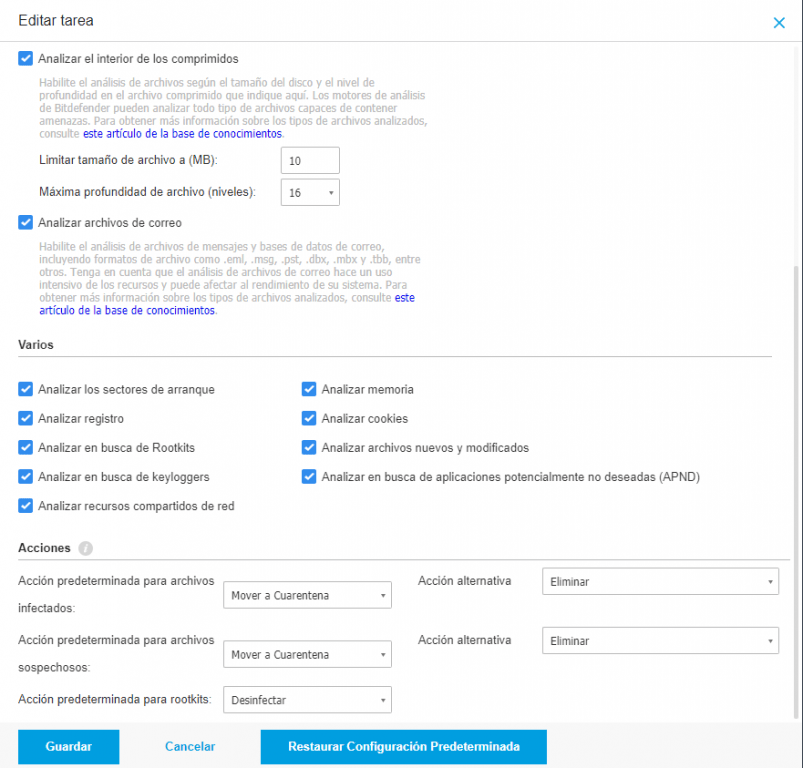Toggle Analizar archivos de correo checkbox
This screenshot has height=768, width=803.
(26, 222)
